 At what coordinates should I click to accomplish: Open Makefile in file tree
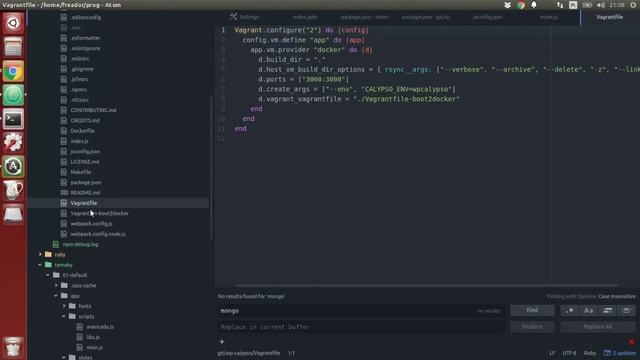click(x=81, y=172)
